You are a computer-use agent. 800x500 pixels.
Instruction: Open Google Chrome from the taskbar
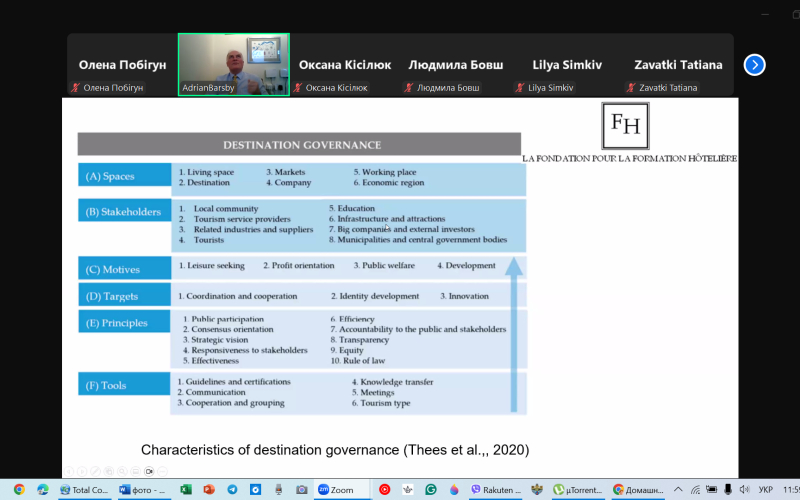(19, 490)
